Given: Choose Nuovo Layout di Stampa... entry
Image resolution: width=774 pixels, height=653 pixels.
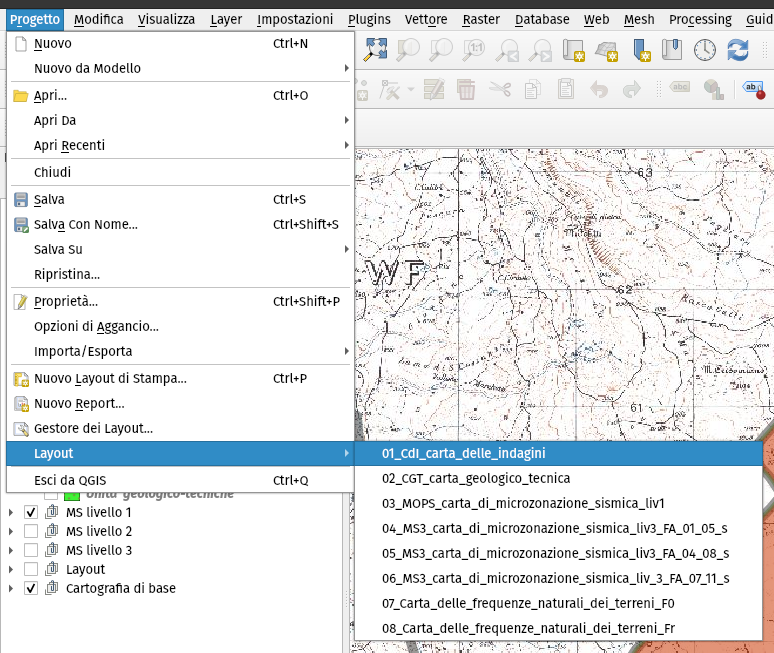Looking at the screenshot, I should 180,379.
